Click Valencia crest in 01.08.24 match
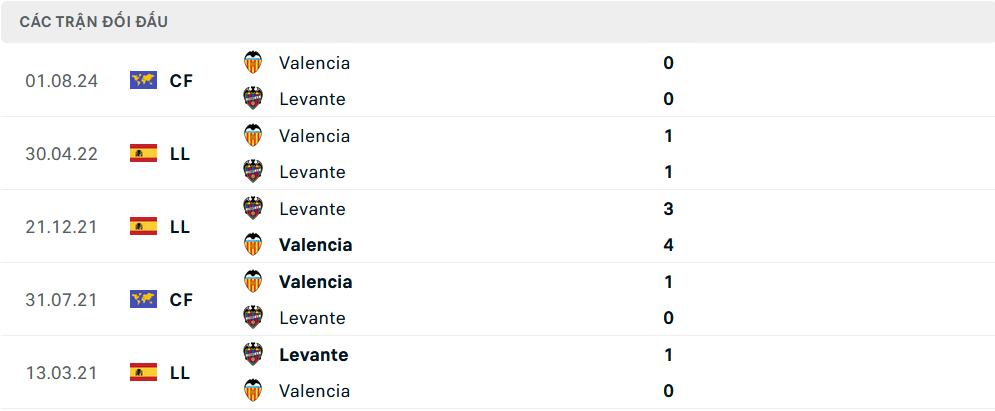Viewport: 995px width, 411px height. (254, 63)
